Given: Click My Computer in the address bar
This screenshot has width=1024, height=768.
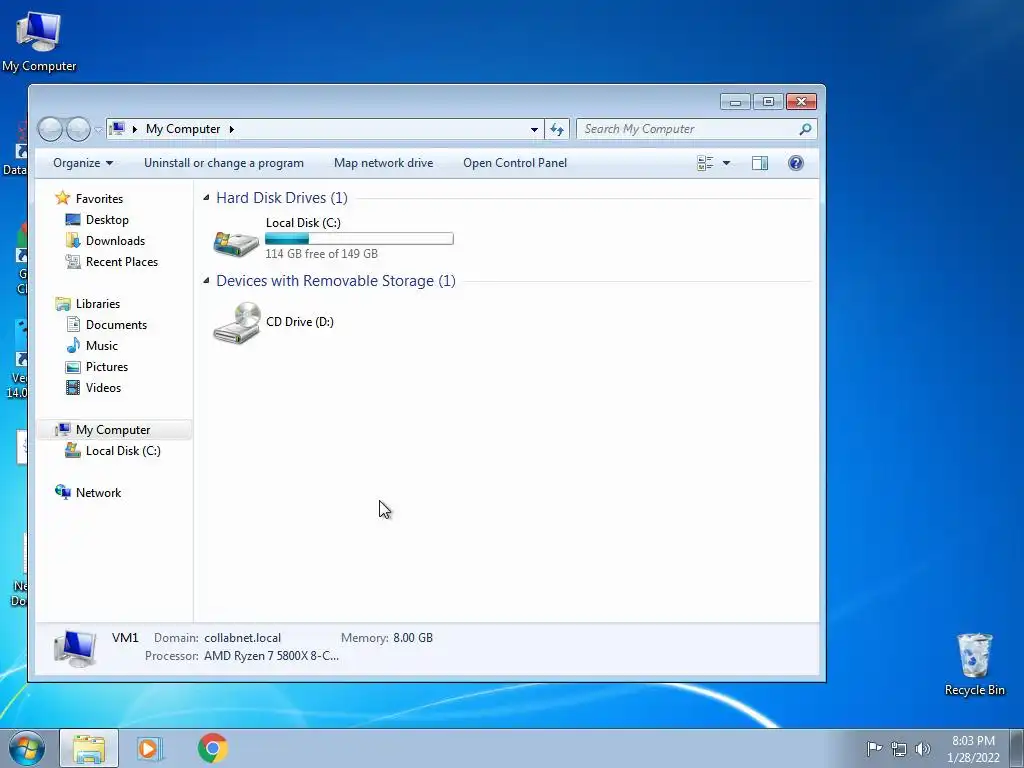Looking at the screenshot, I should pos(183,129).
